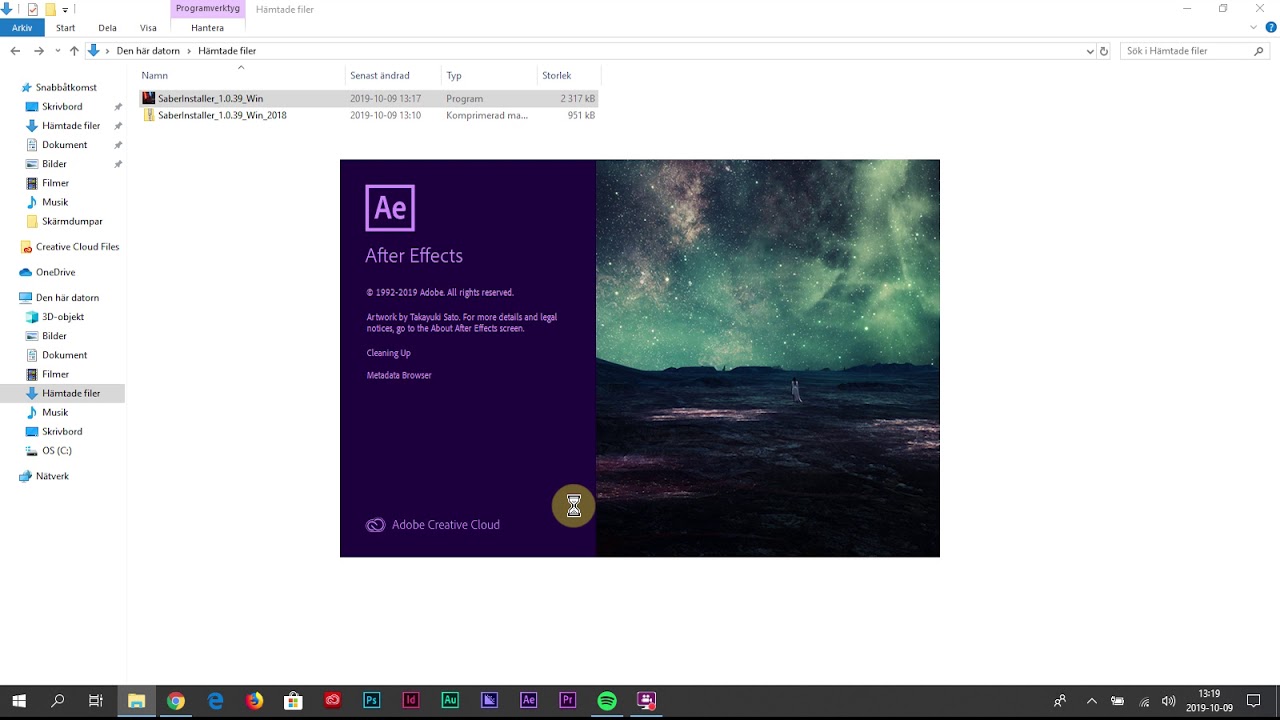The width and height of the screenshot is (1280, 720).
Task: Open Microsoft Edge from the taskbar
Action: (215, 701)
